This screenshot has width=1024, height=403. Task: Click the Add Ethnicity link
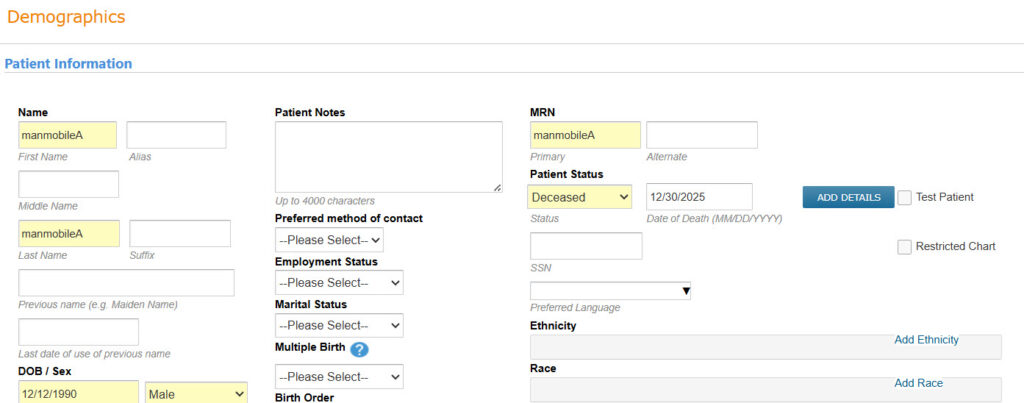(x=926, y=340)
